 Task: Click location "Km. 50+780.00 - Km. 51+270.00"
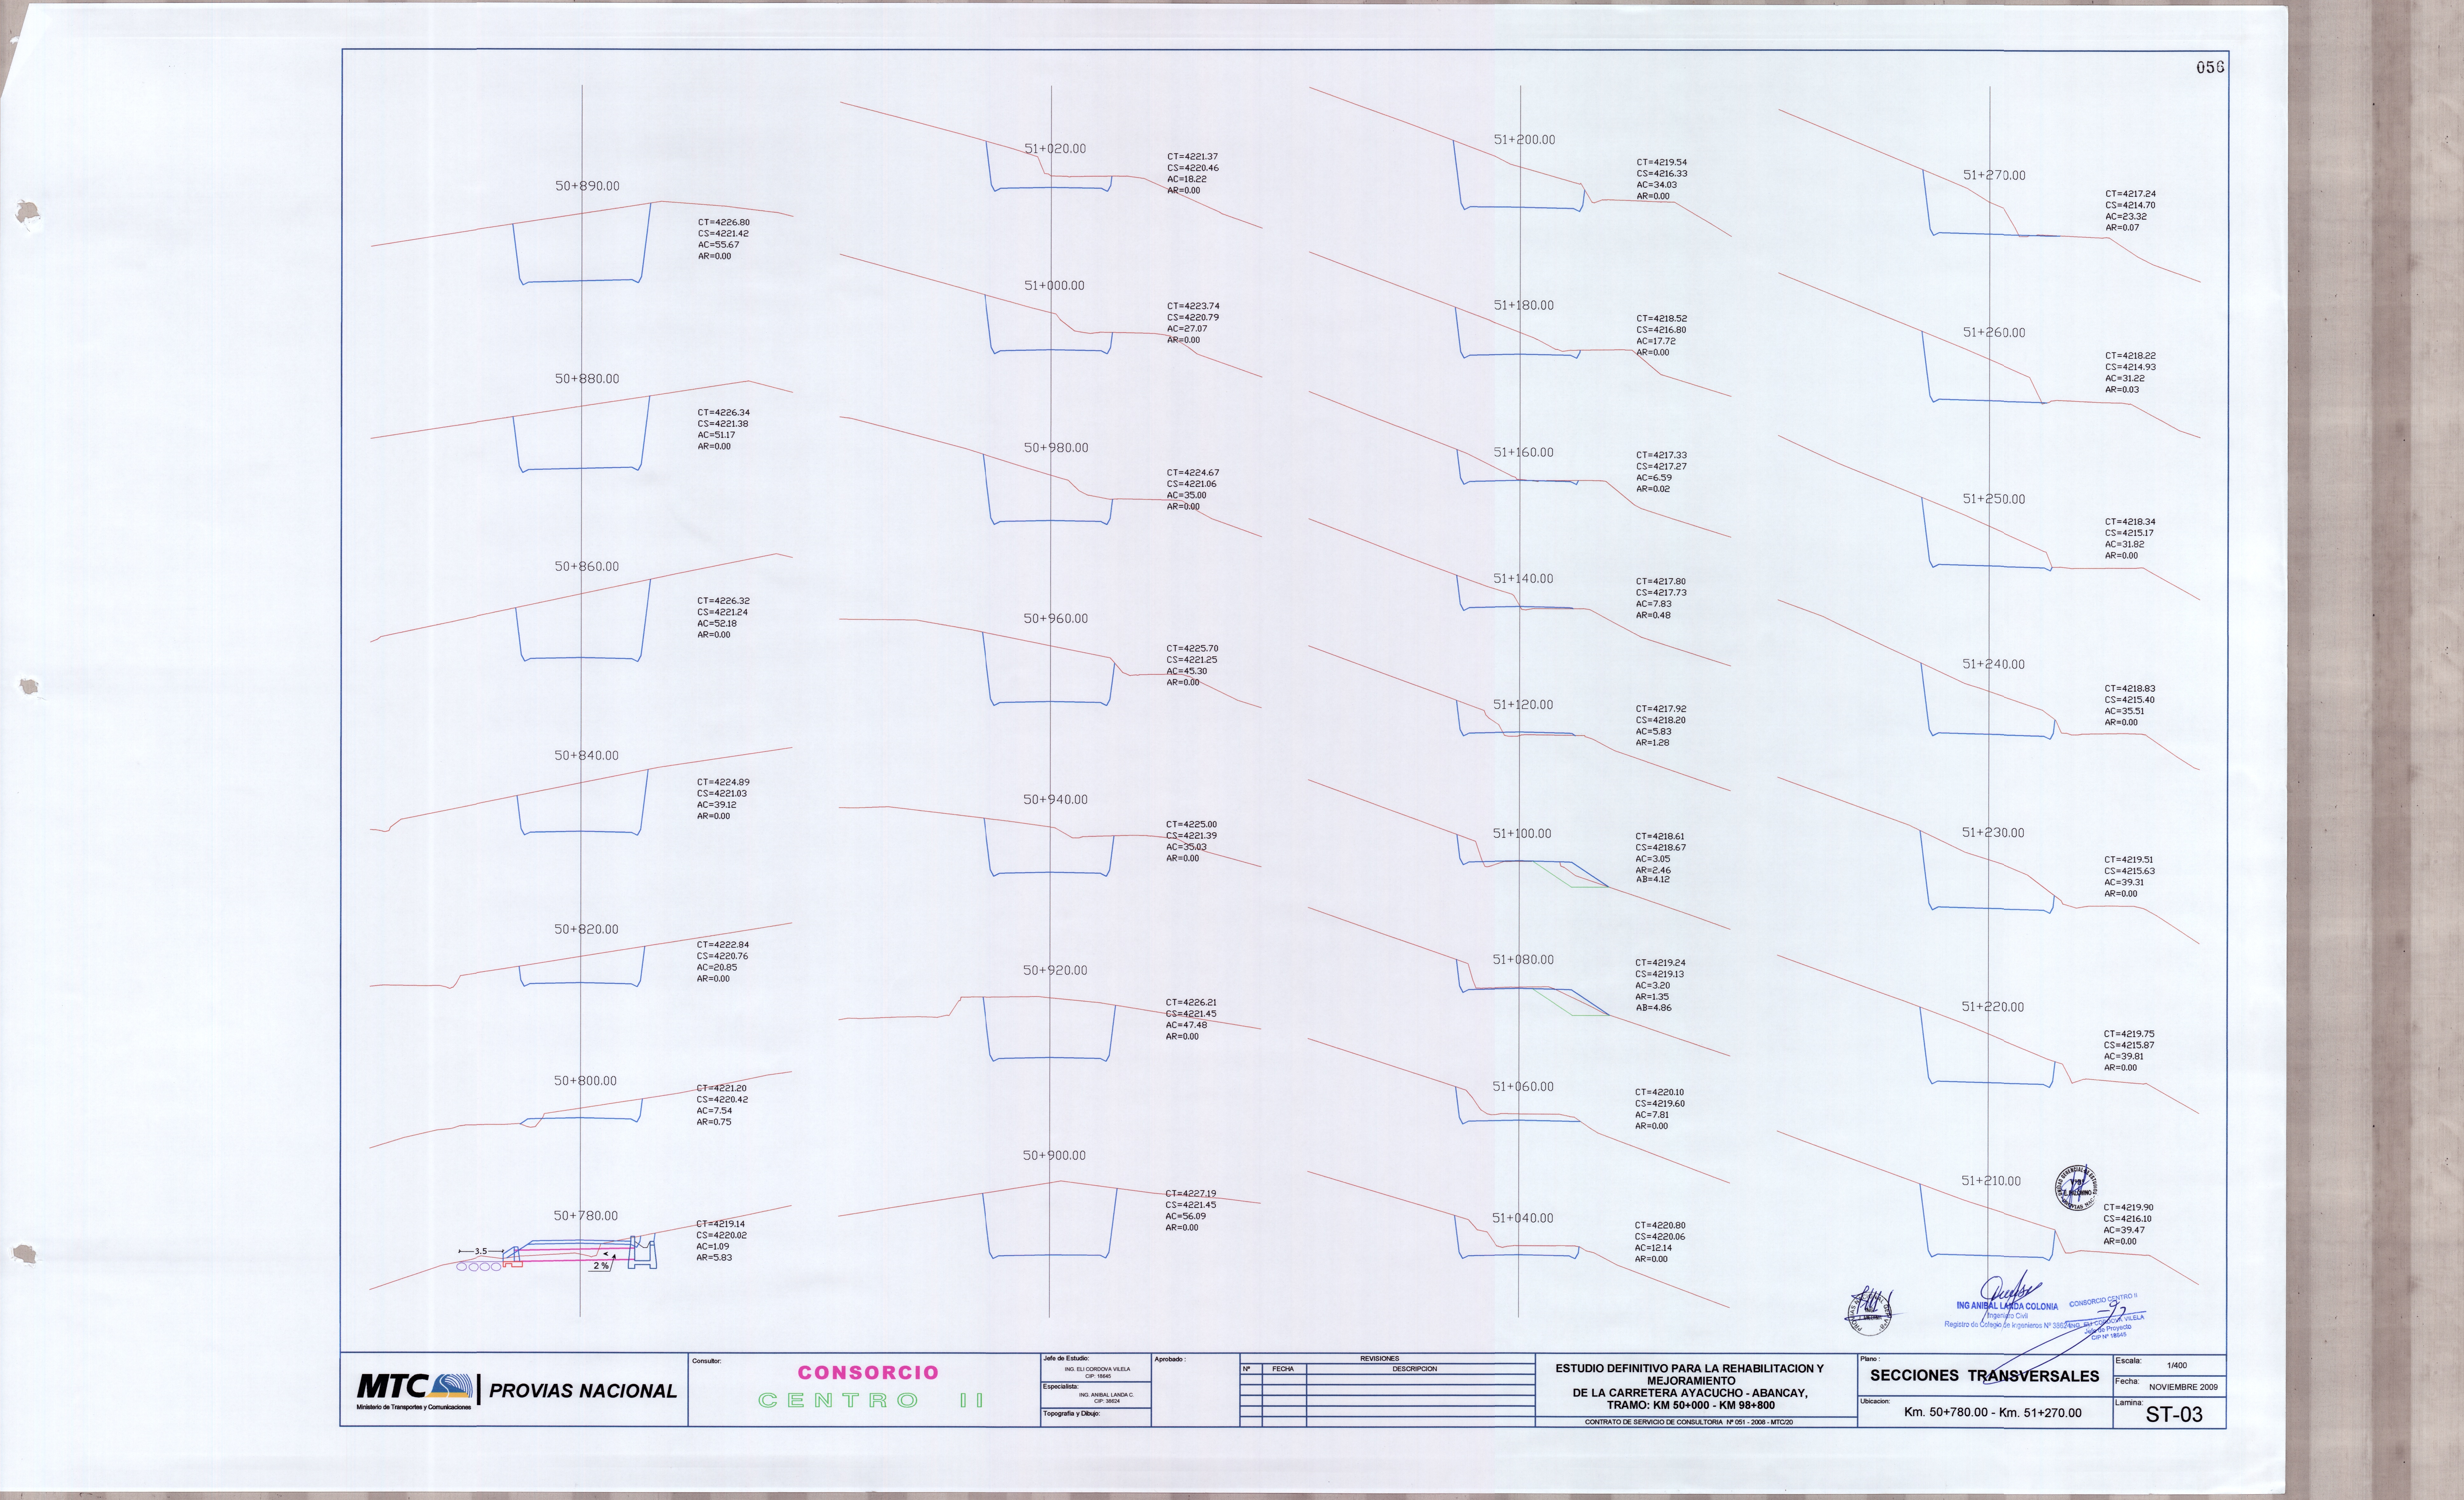click(1993, 1413)
